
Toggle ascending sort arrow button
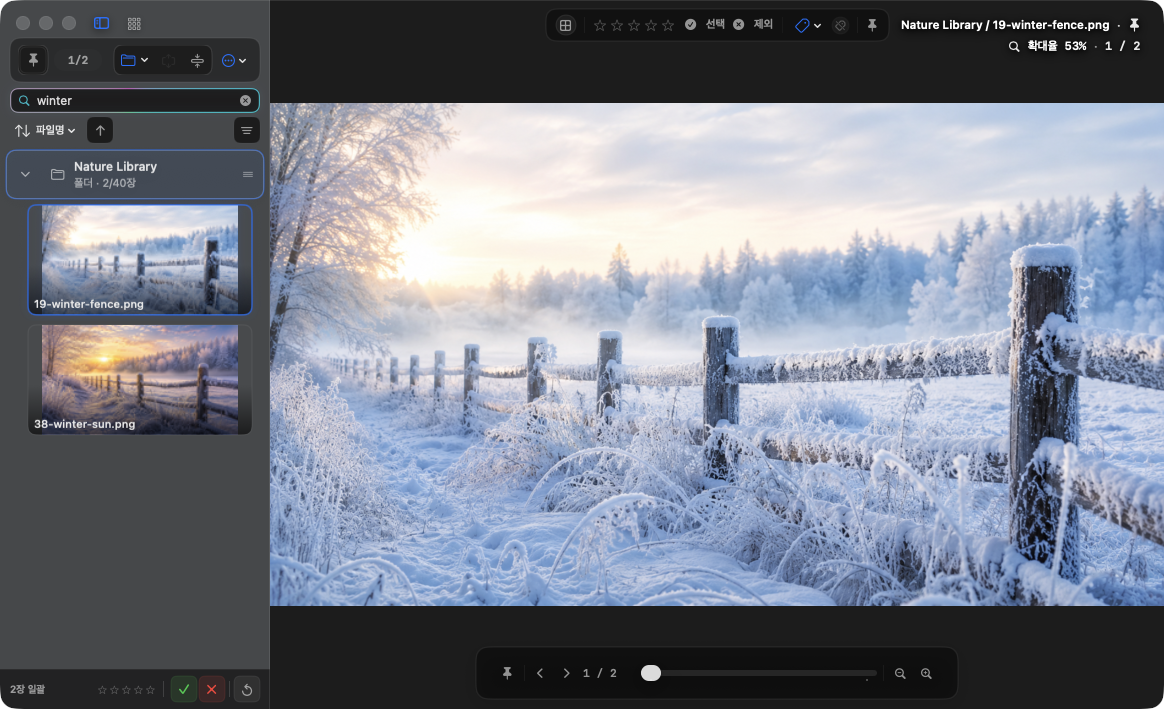click(100, 131)
